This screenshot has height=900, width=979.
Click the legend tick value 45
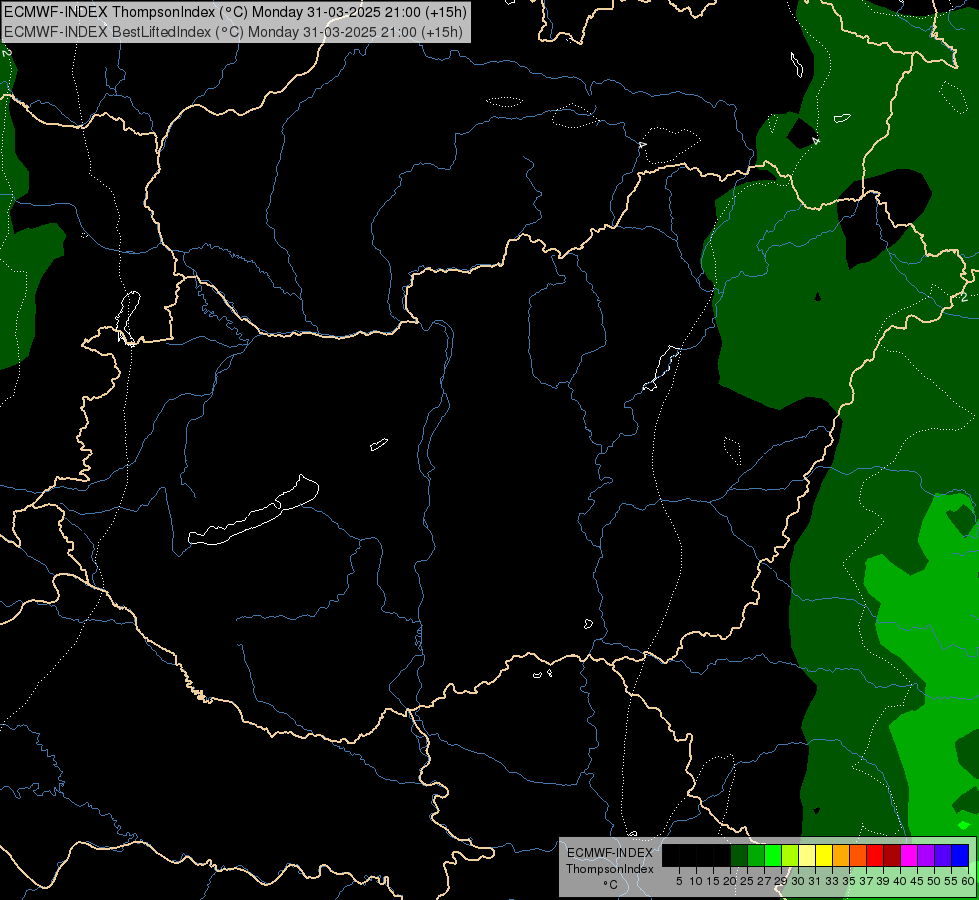click(x=917, y=881)
